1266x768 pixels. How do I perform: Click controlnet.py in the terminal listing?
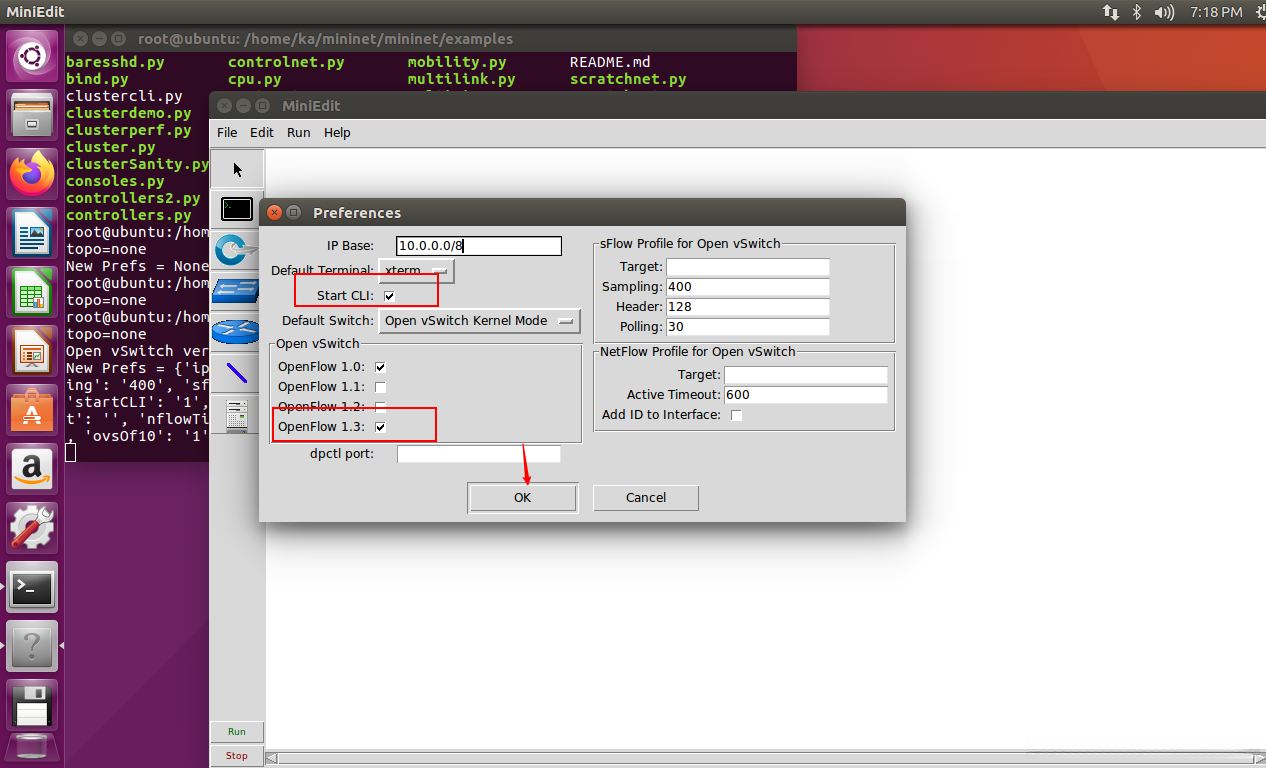tap(286, 62)
